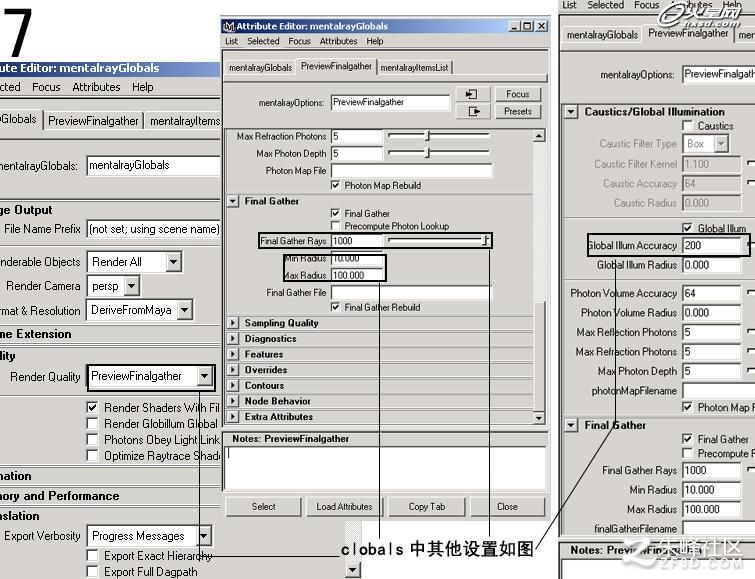Collapse Final Gather section in right window
This screenshot has width=755, height=579.
(x=571, y=425)
